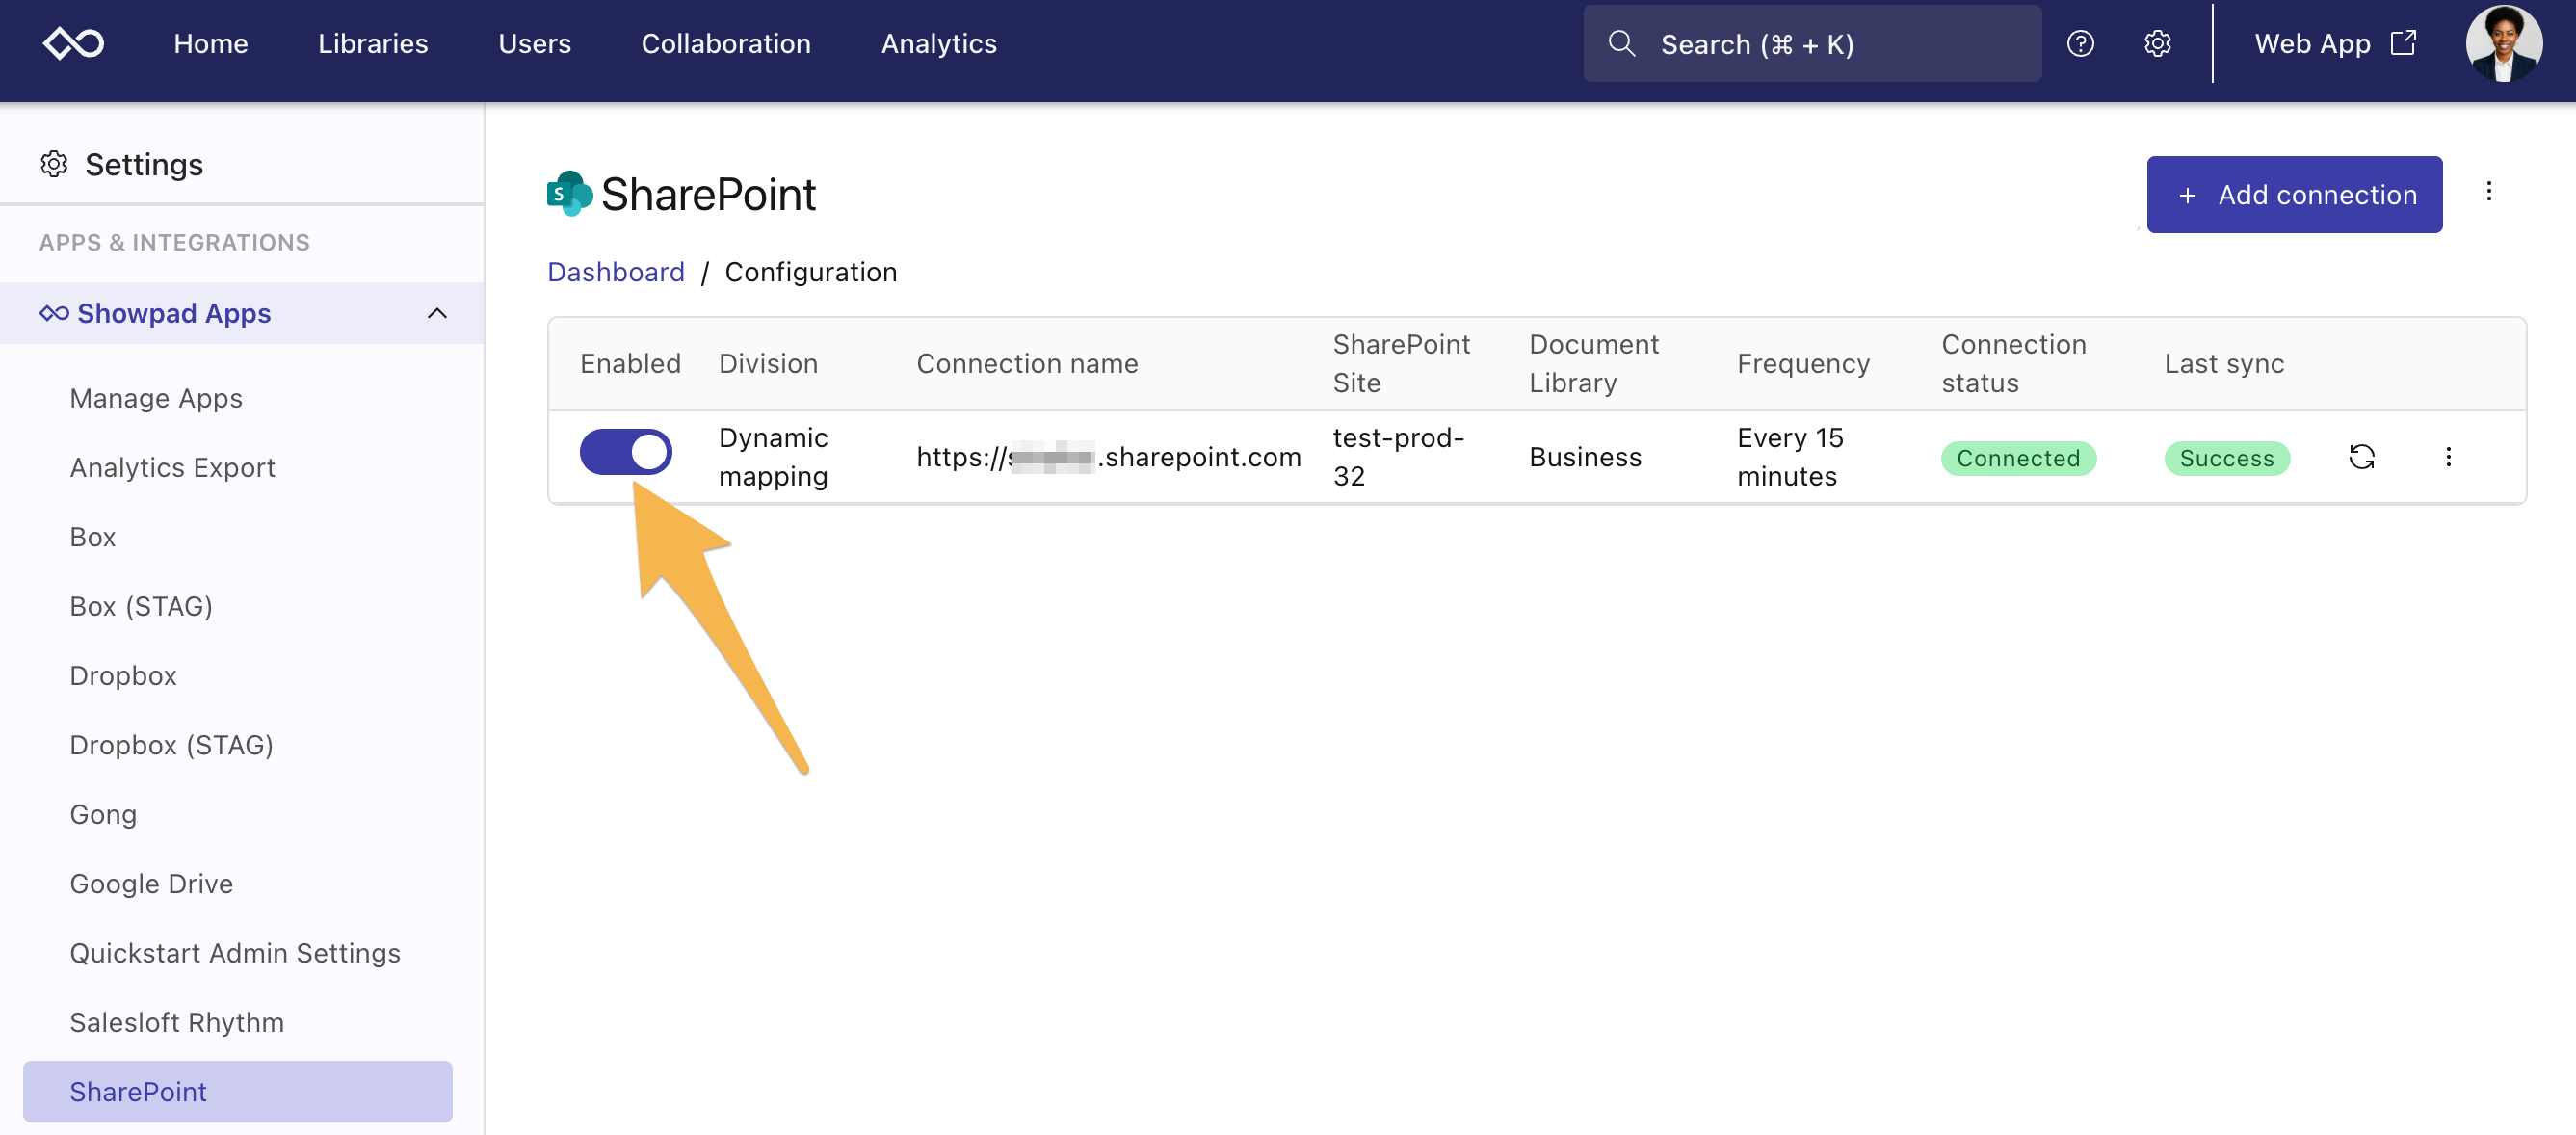Screen dimensions: 2576x1135
Task: Open the Analytics Export settings
Action: pos(172,467)
